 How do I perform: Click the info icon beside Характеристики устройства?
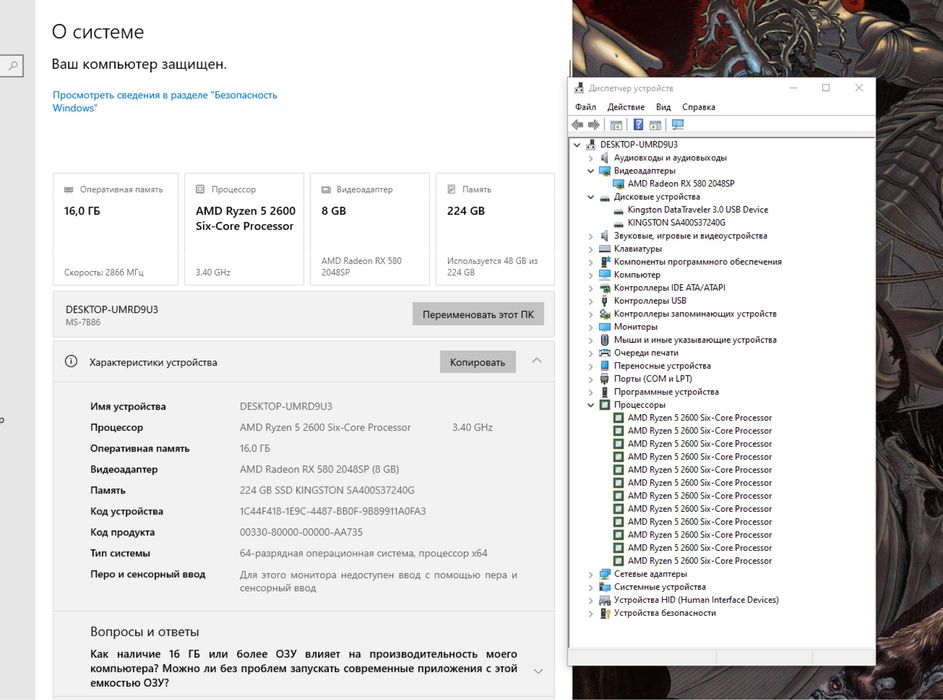click(71, 361)
